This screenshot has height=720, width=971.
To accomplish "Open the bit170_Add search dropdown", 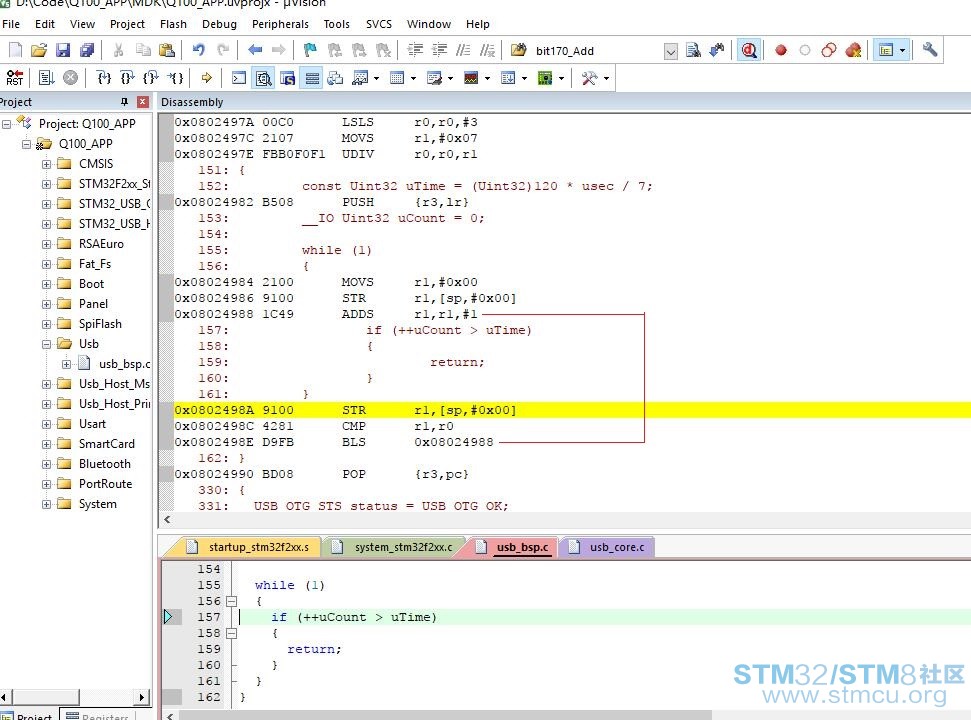I will pyautogui.click(x=670, y=51).
